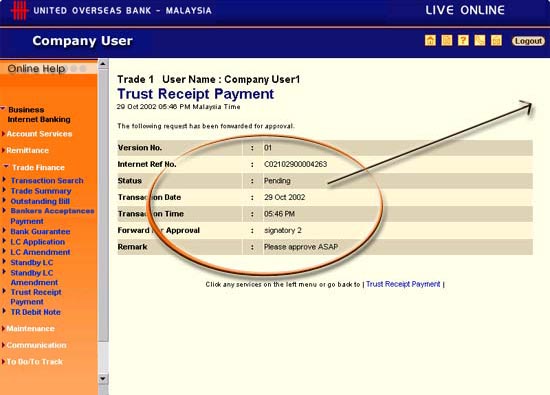Click the signatory 2 value

pyautogui.click(x=282, y=230)
